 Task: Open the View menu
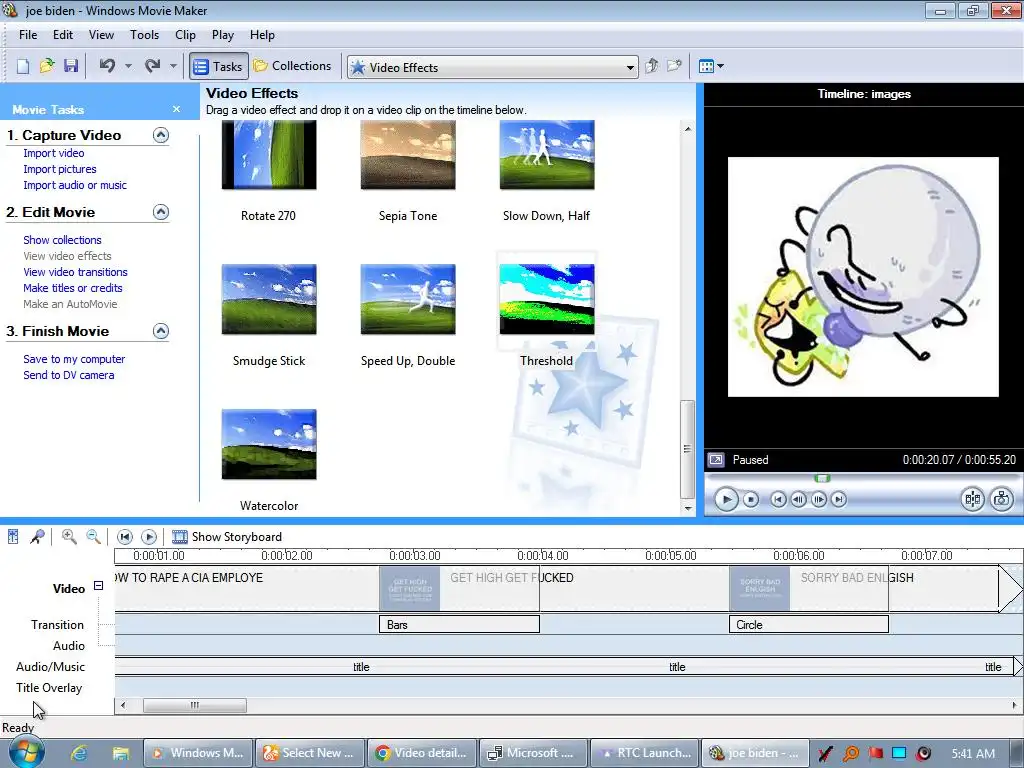coord(101,35)
